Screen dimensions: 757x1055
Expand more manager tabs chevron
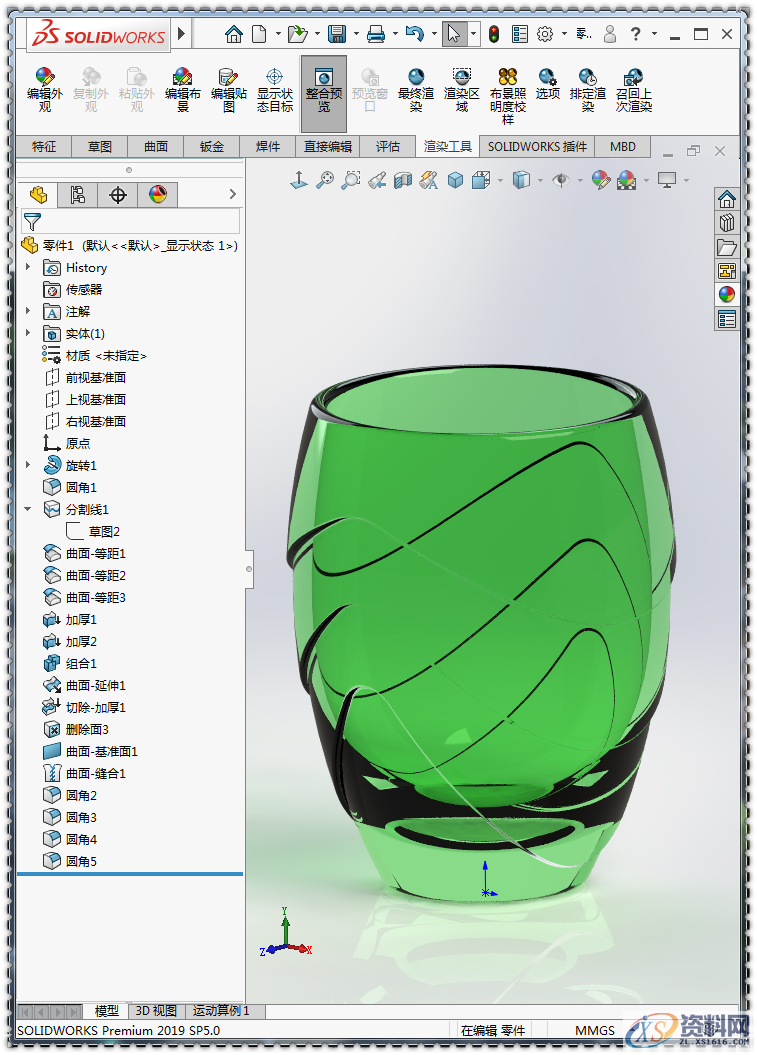[233, 194]
